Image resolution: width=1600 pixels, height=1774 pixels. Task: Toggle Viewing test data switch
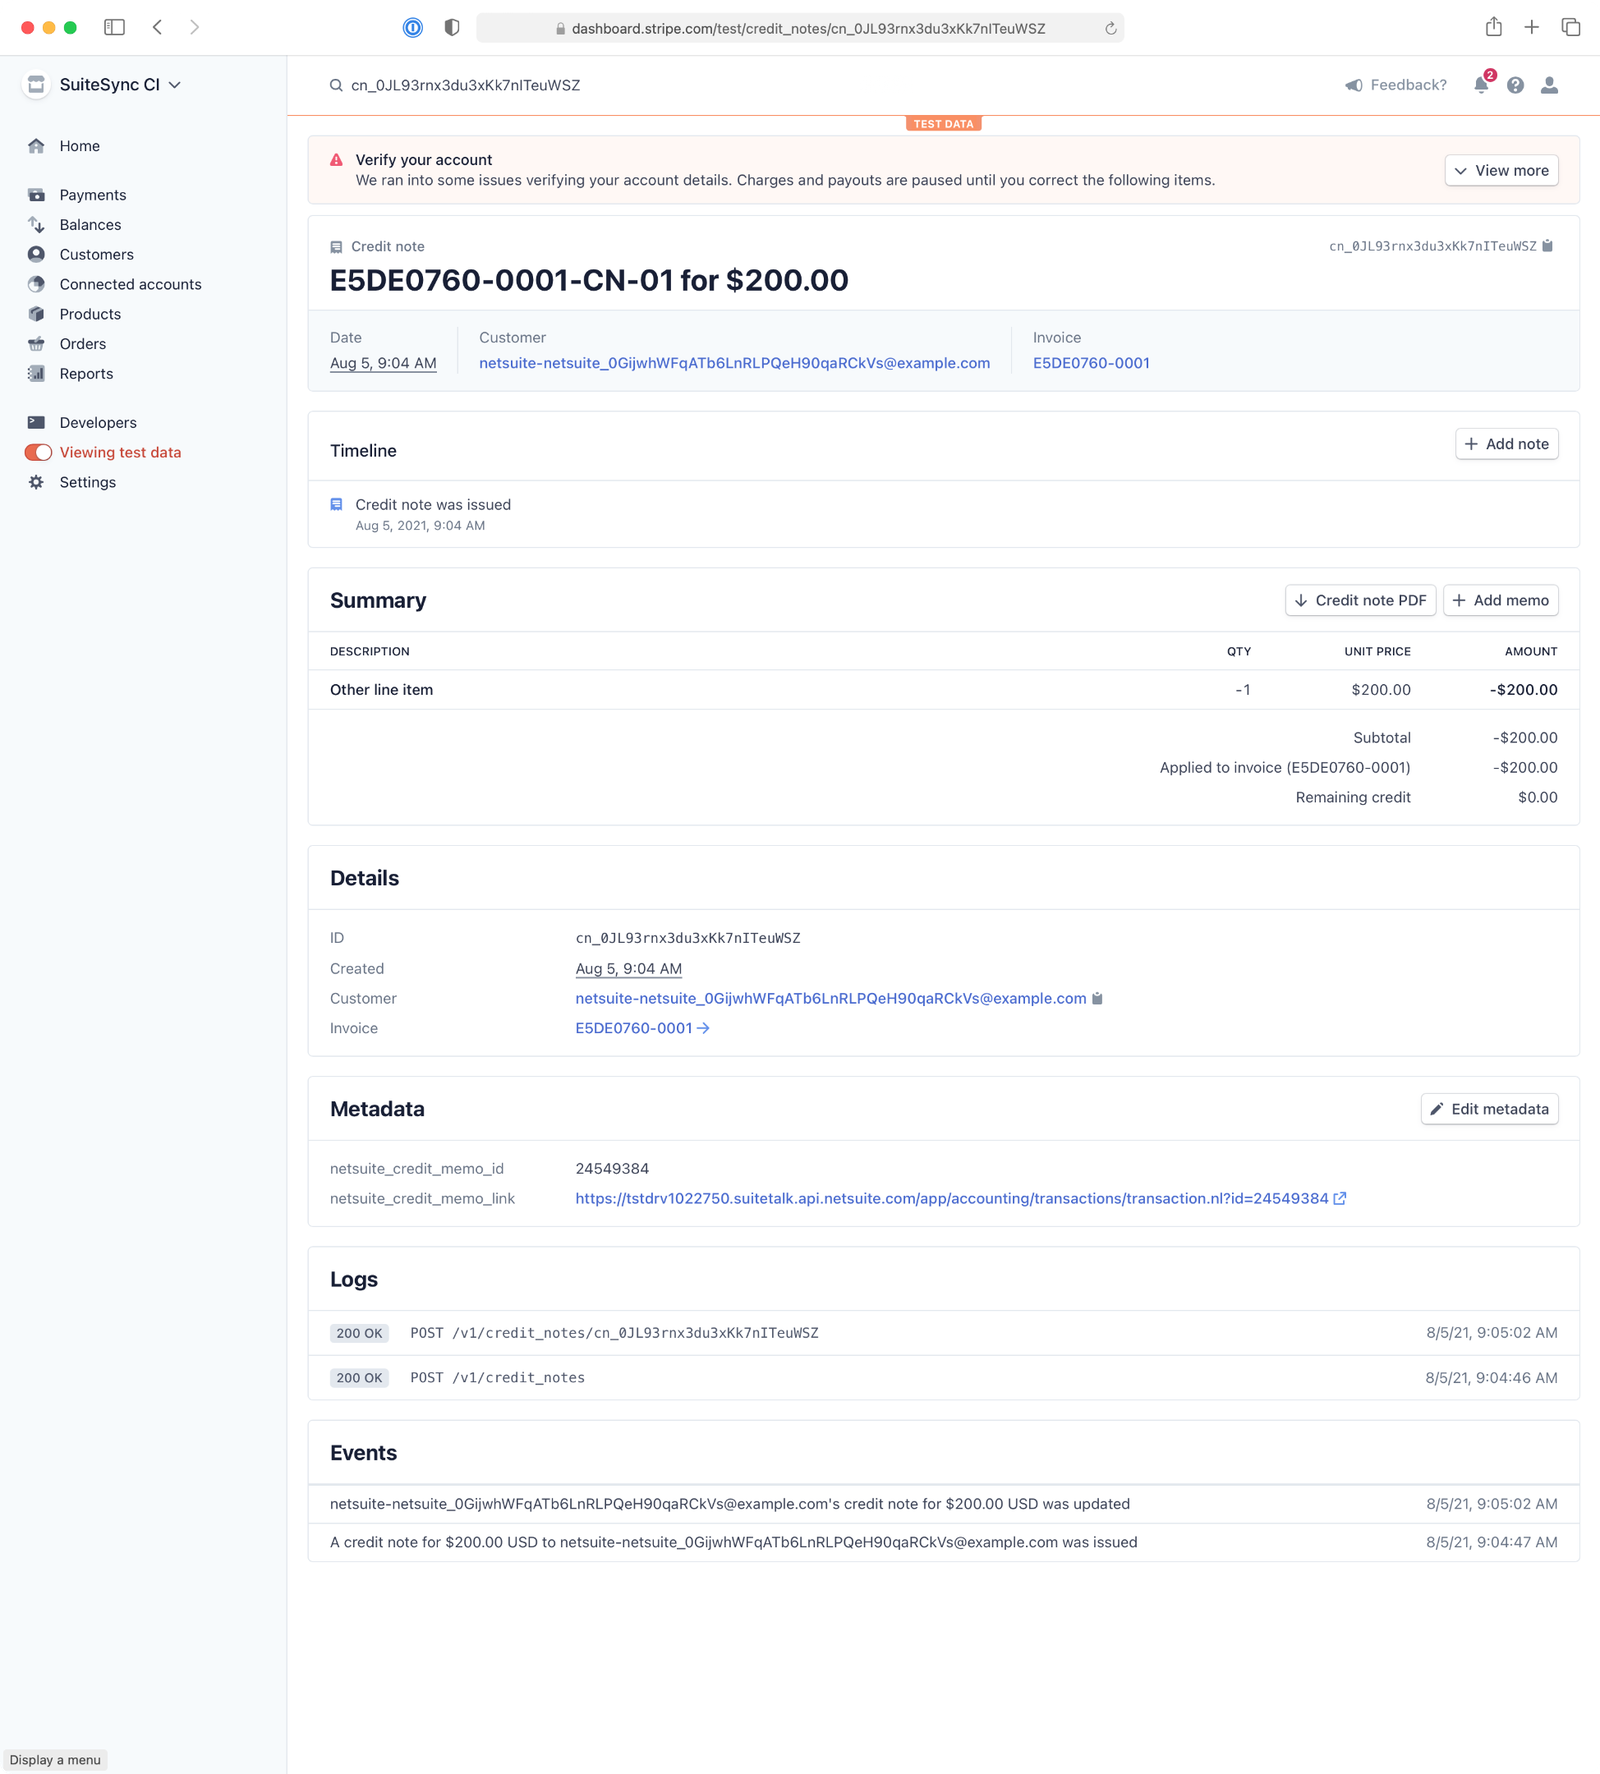coord(38,452)
